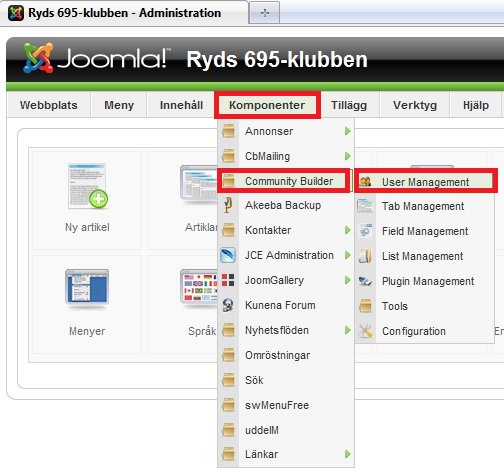Select the Ryds 695-klubben Administration browser tab
504x476 pixels.
pyautogui.click(x=124, y=13)
